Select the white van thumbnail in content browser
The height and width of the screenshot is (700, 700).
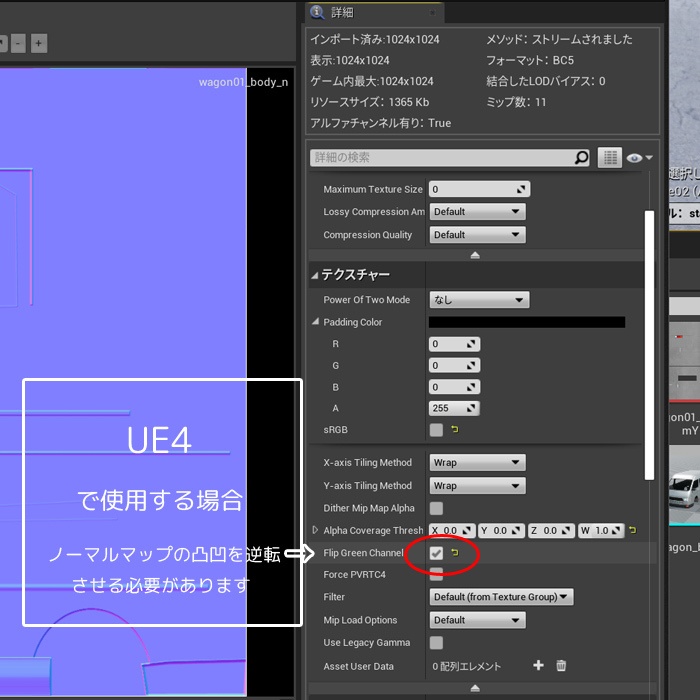684,487
